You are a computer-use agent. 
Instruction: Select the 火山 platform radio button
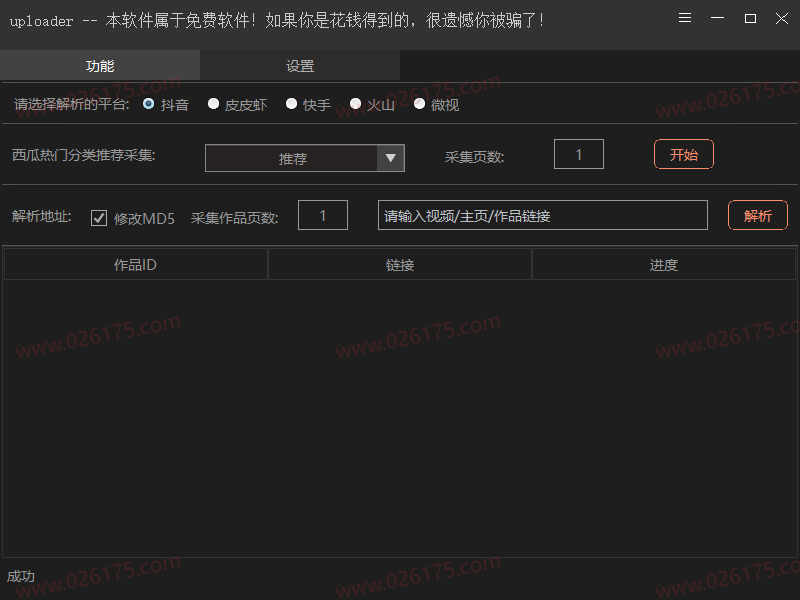pyautogui.click(x=356, y=104)
